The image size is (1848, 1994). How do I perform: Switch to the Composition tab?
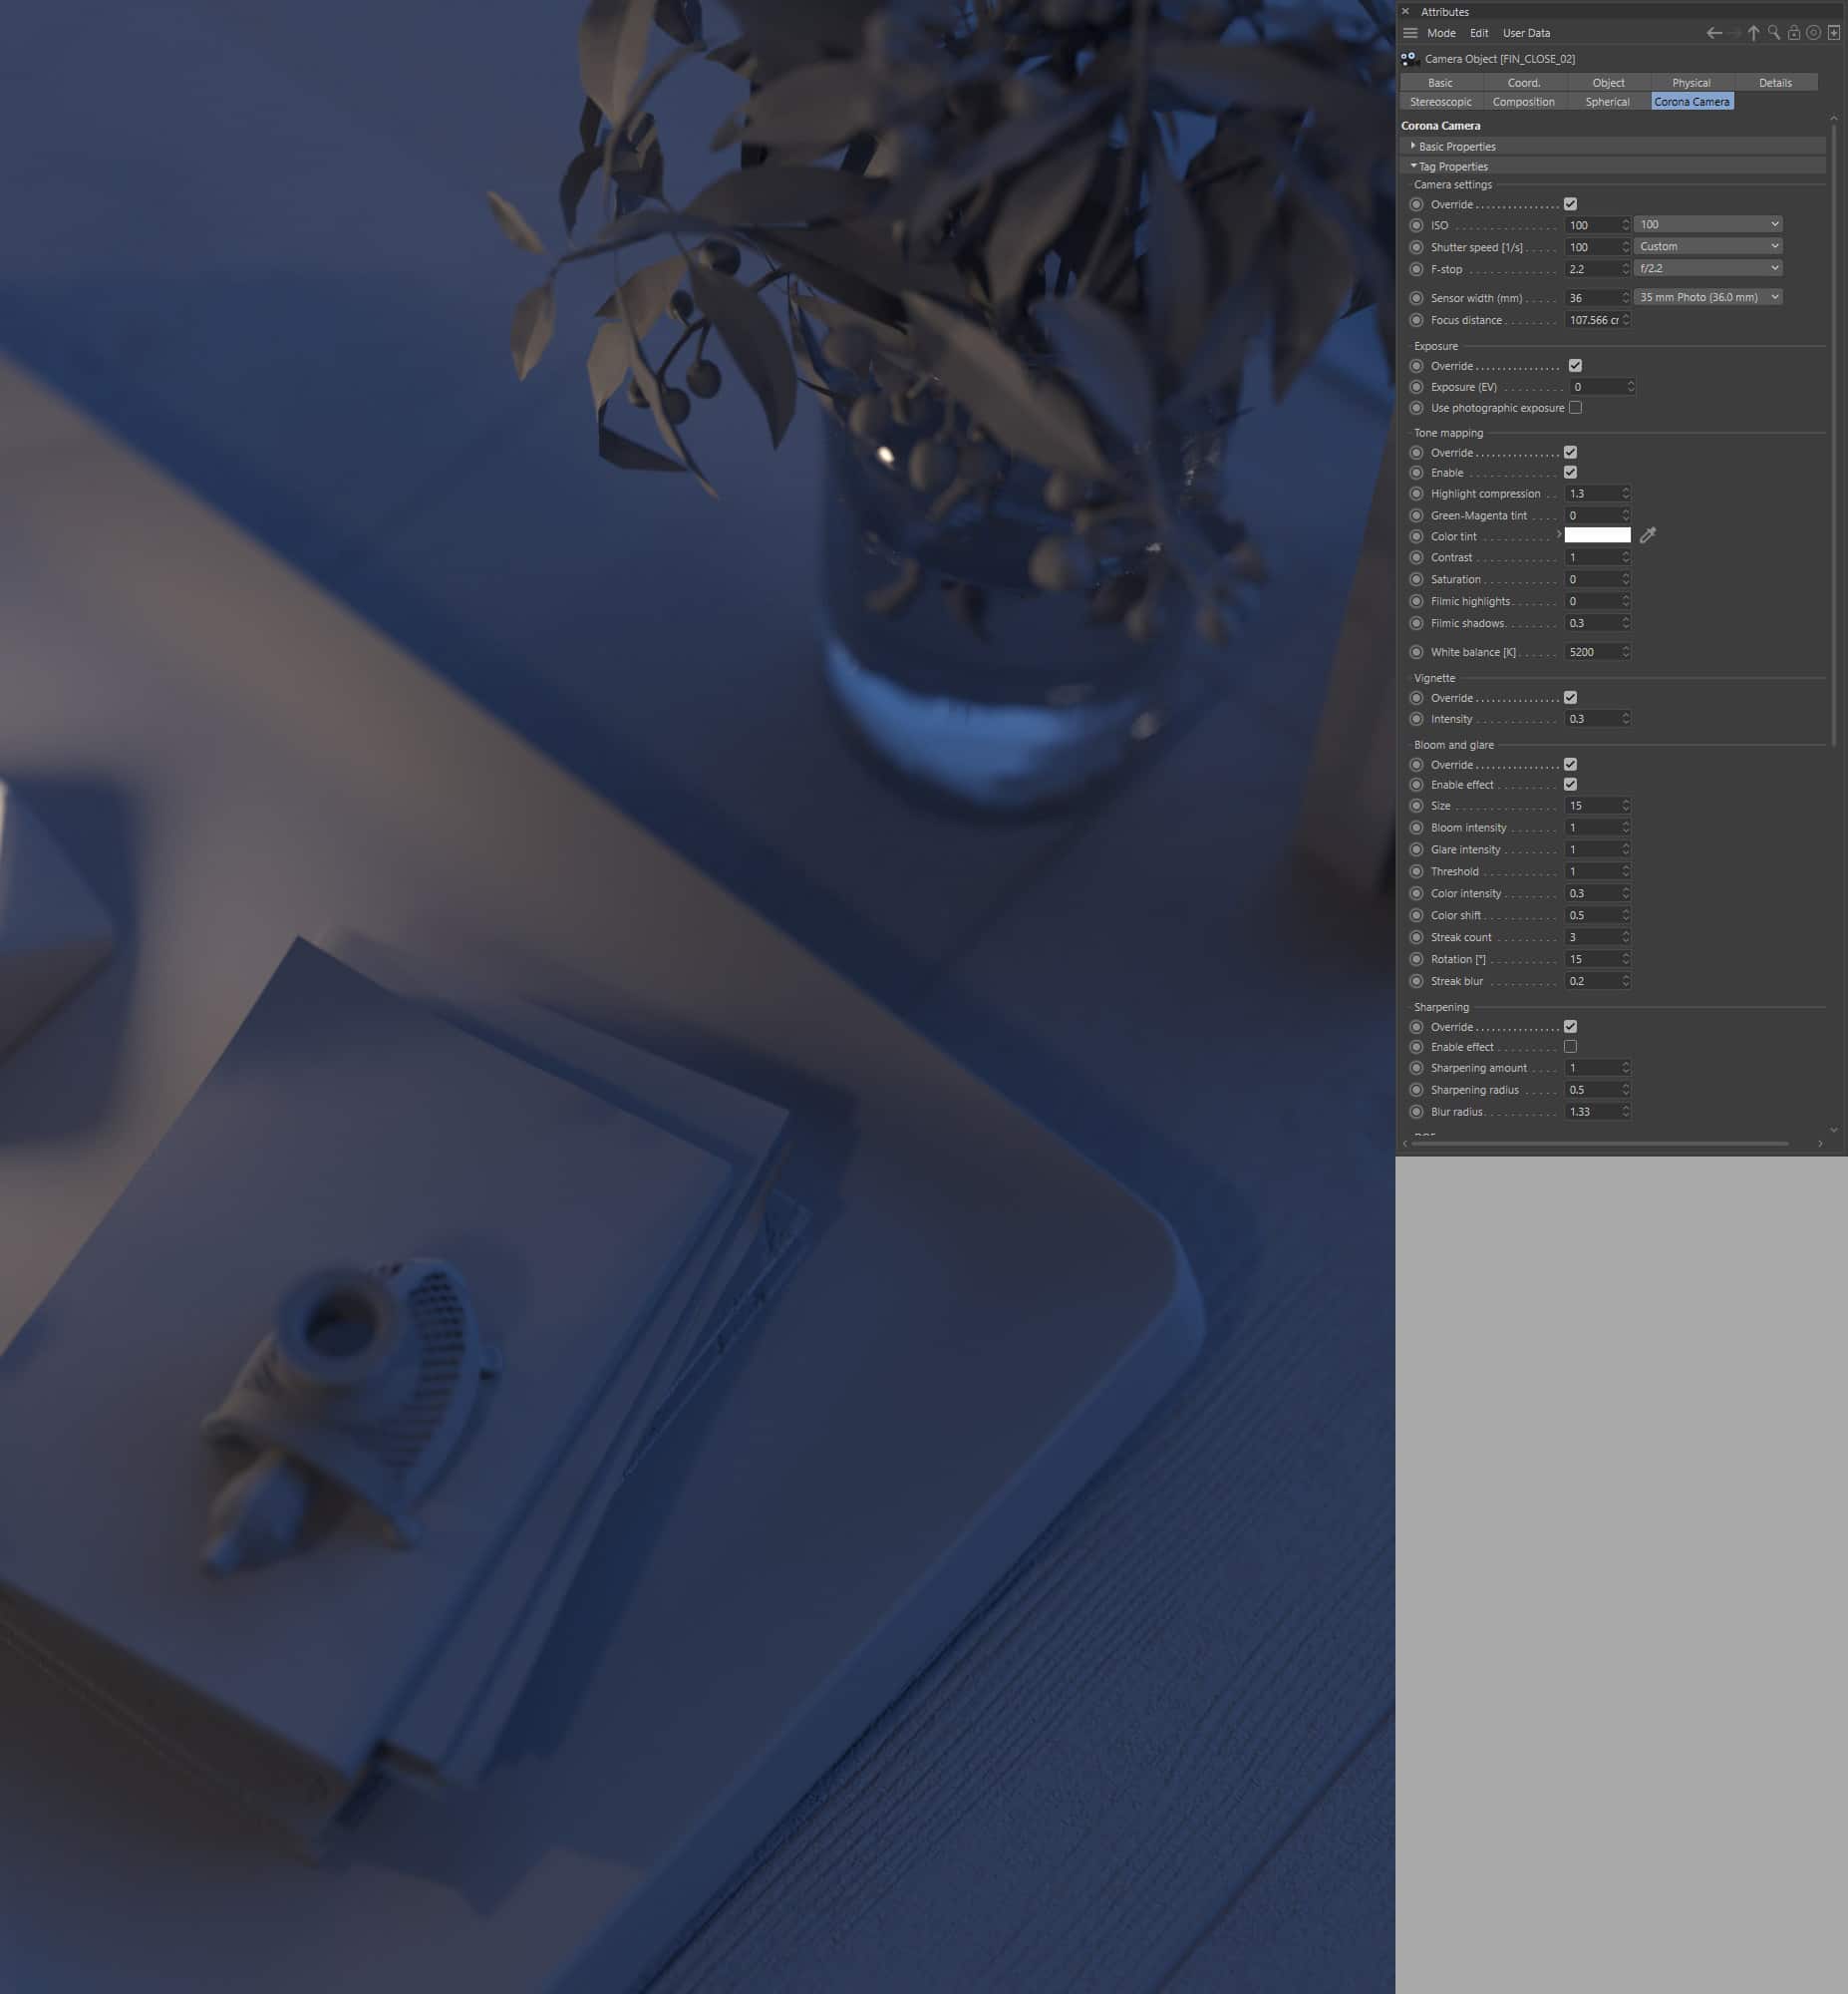point(1524,102)
